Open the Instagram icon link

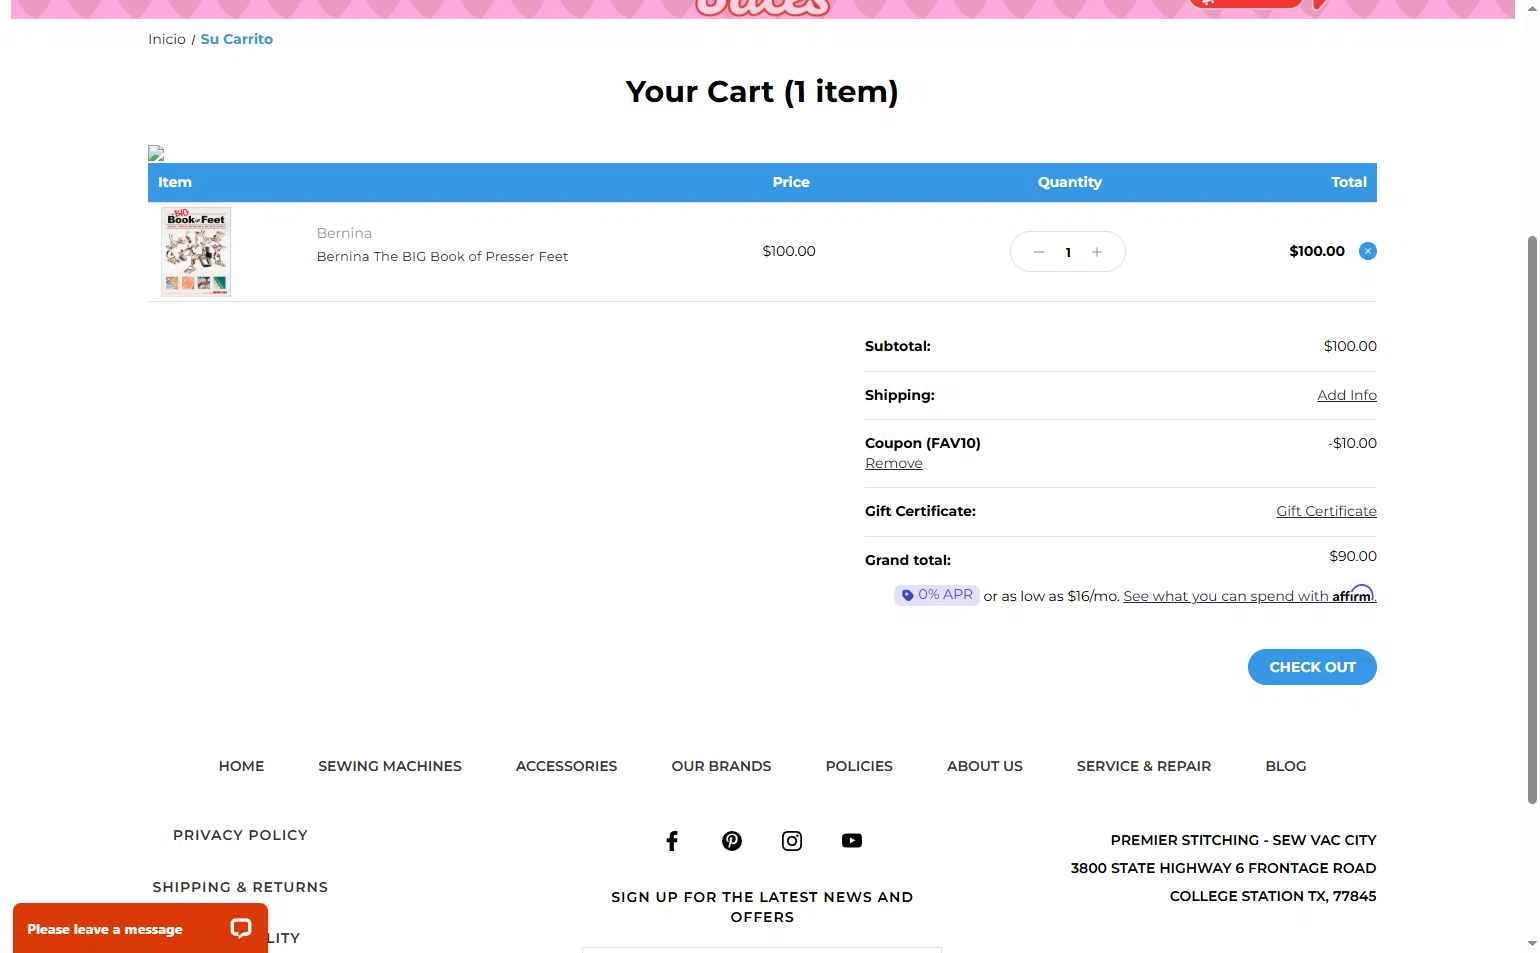(x=792, y=841)
